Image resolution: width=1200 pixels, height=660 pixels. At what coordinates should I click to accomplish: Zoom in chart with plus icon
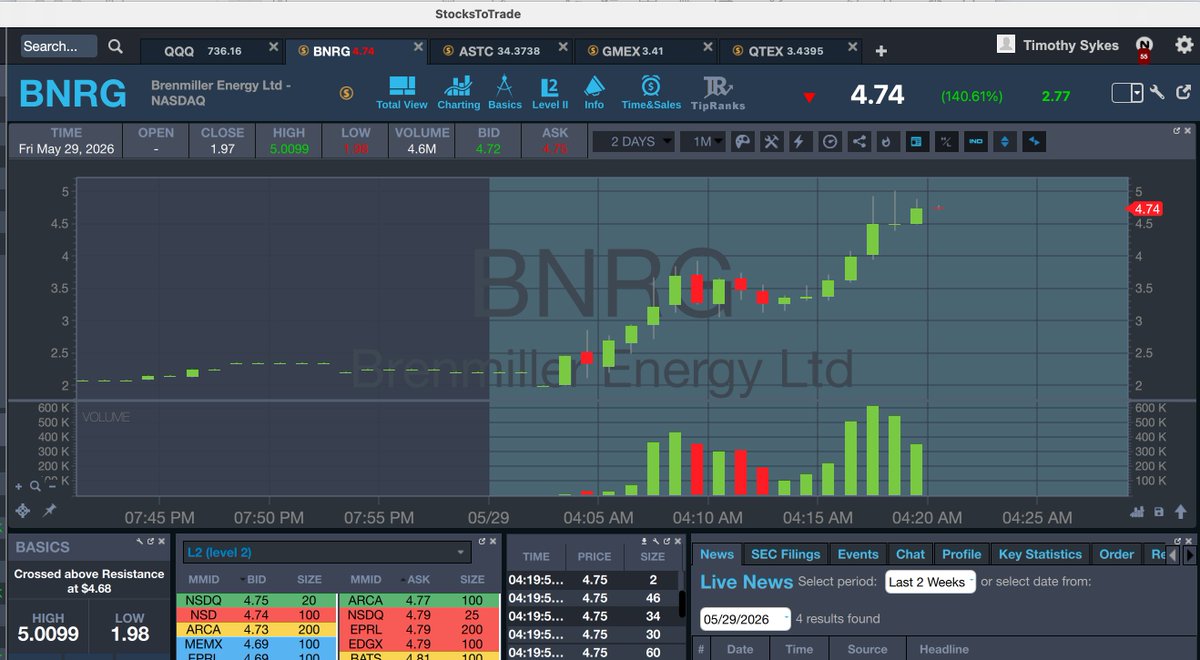click(x=18, y=486)
